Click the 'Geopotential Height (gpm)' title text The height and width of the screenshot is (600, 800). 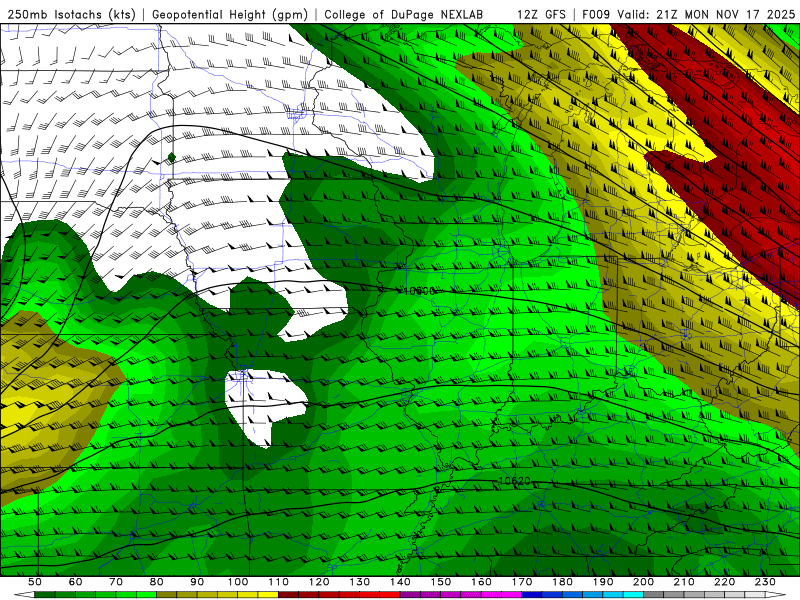230,14
